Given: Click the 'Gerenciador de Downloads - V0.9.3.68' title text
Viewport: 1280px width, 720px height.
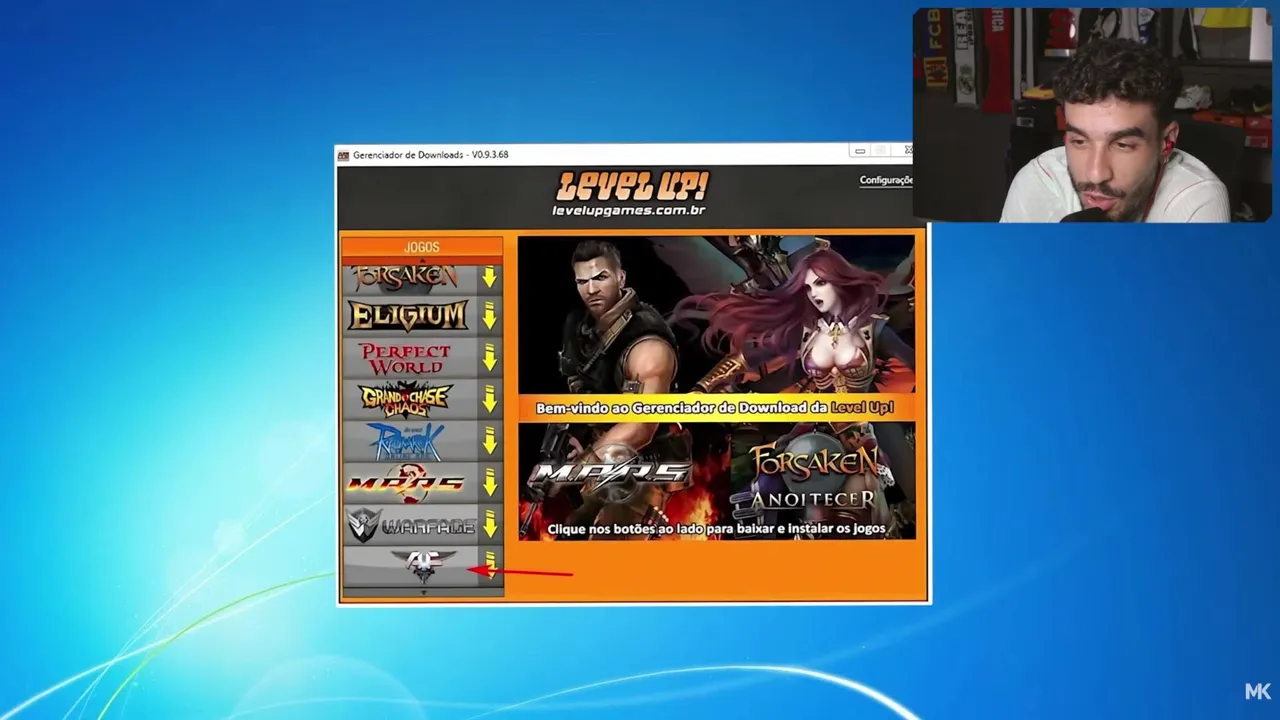Looking at the screenshot, I should pyautogui.click(x=431, y=155).
